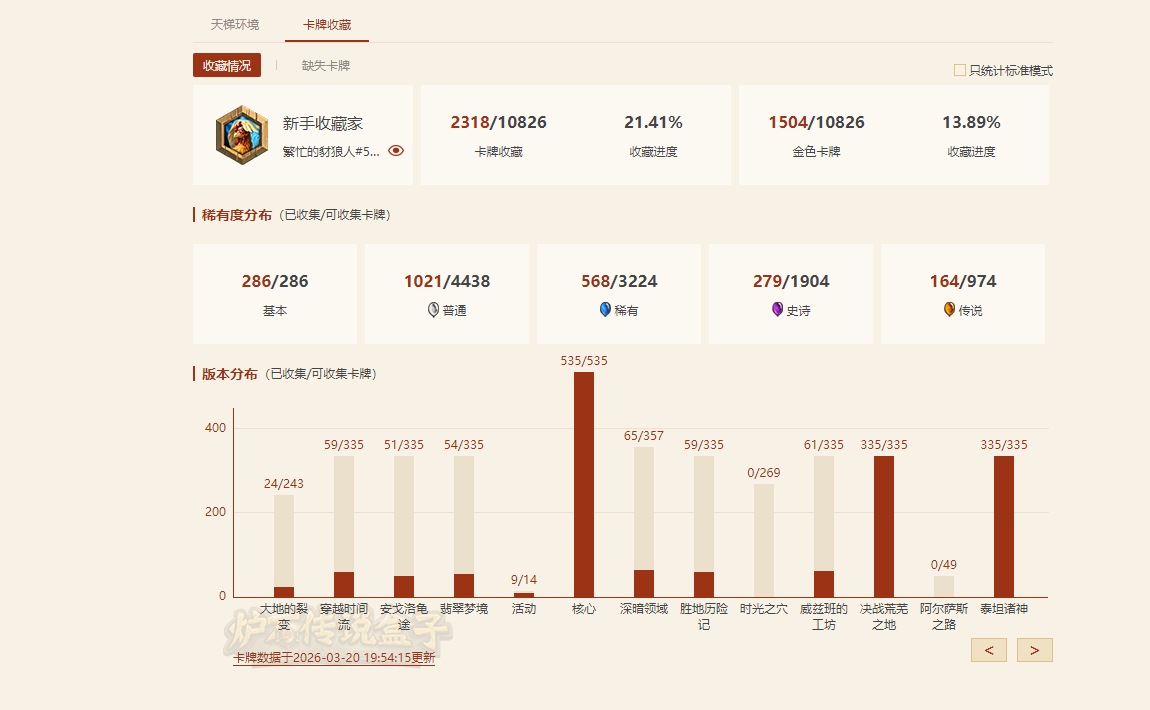Toggle the eye icon beside the player name
Viewport: 1150px width, 710px height.
point(396,151)
